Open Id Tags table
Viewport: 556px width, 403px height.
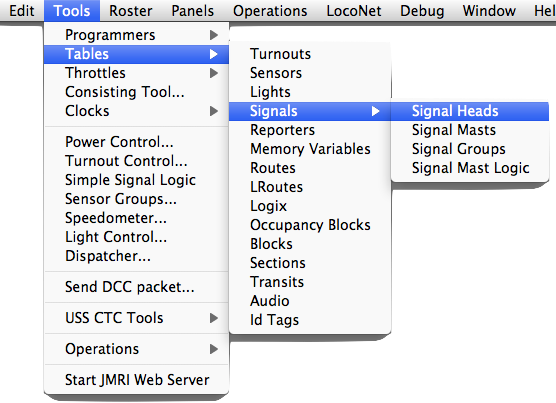tap(310, 320)
